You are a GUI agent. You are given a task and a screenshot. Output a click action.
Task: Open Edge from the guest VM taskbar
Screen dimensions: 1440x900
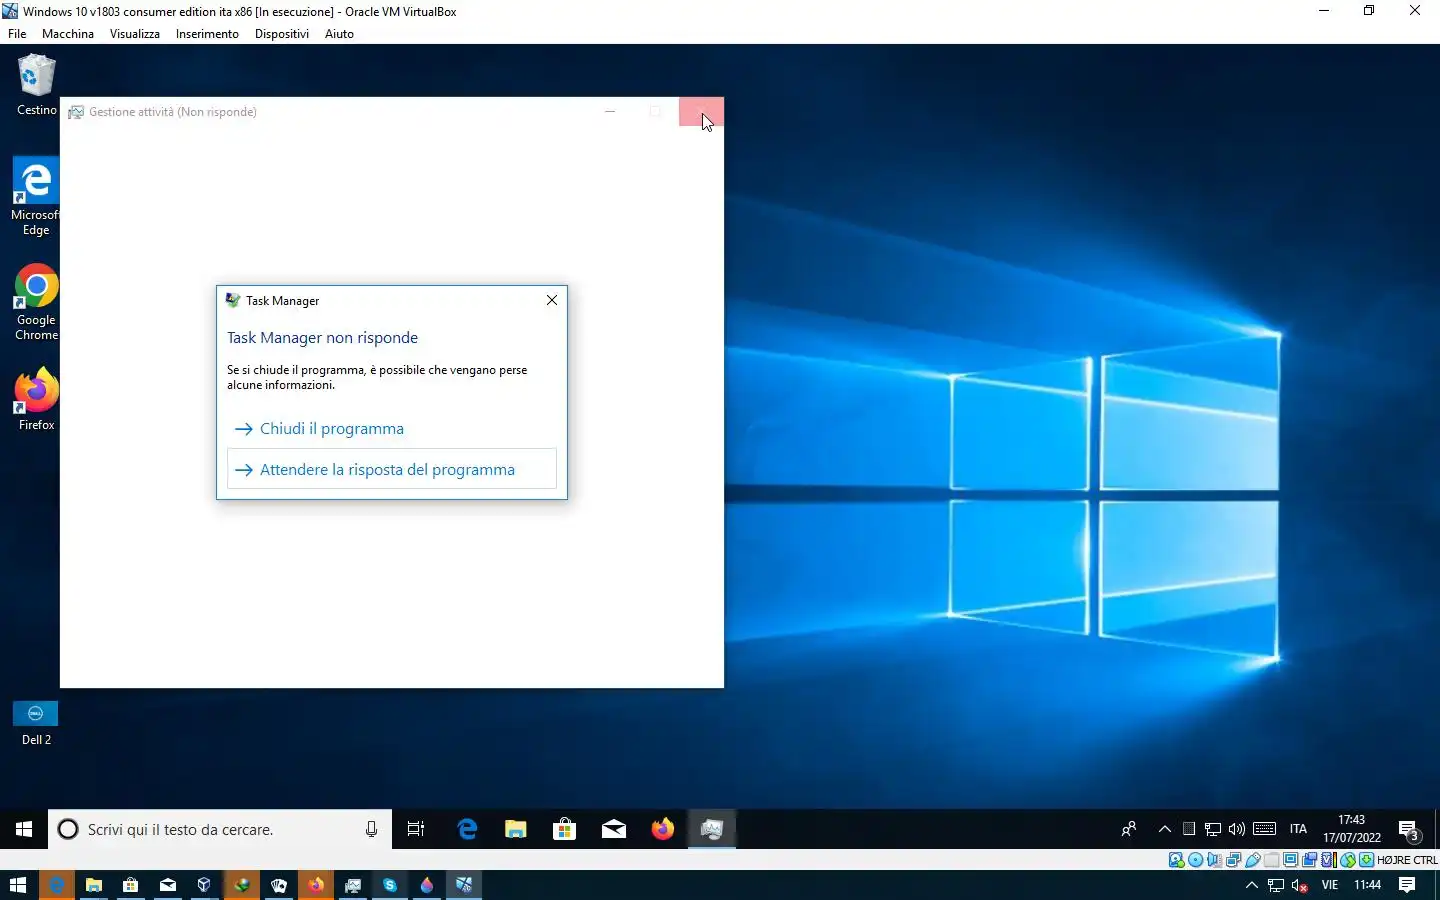[467, 829]
